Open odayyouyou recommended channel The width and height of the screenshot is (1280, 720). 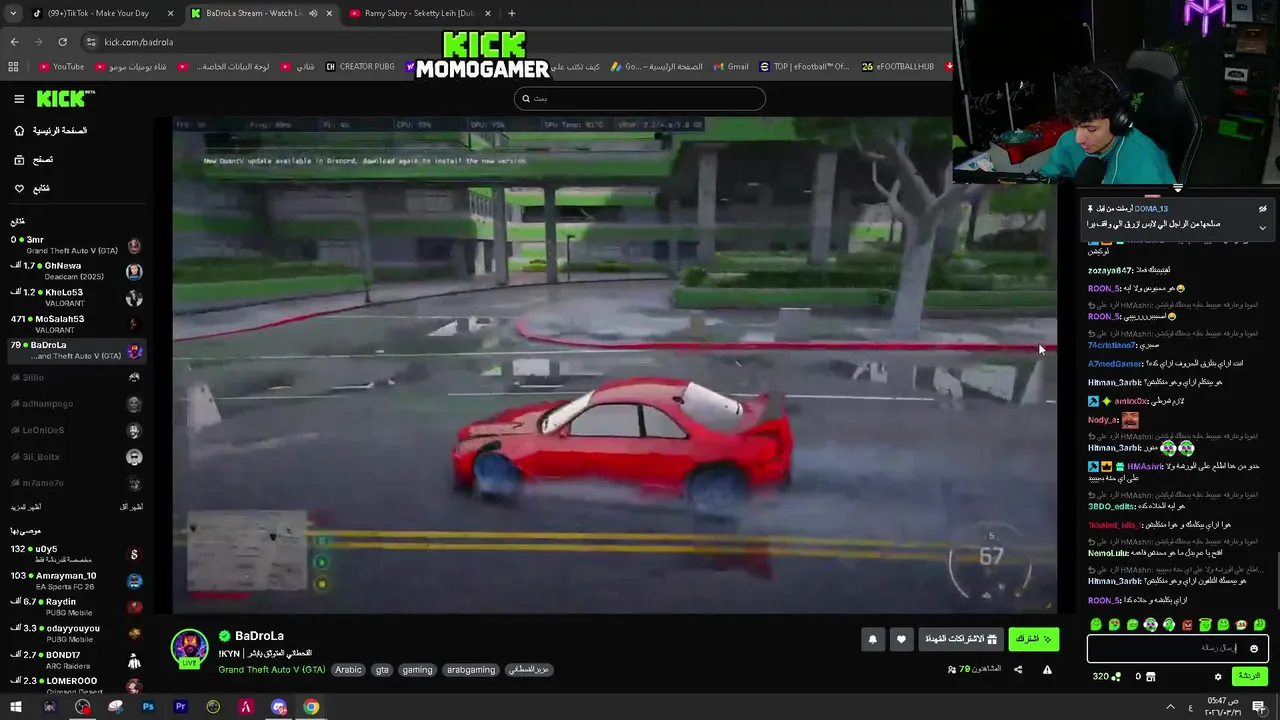[76, 633]
